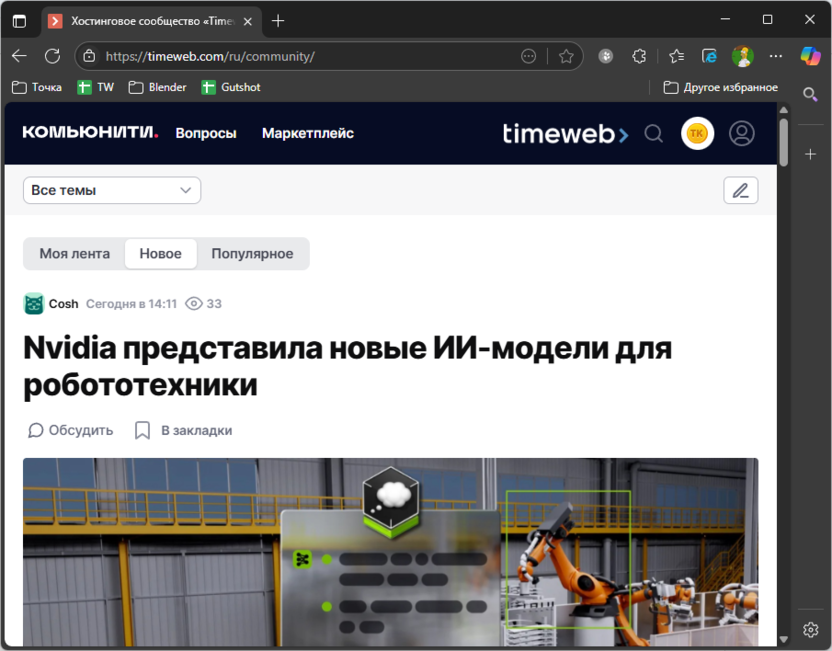Bookmark the post using the В закладки icon
832x651 pixels.
click(x=142, y=430)
